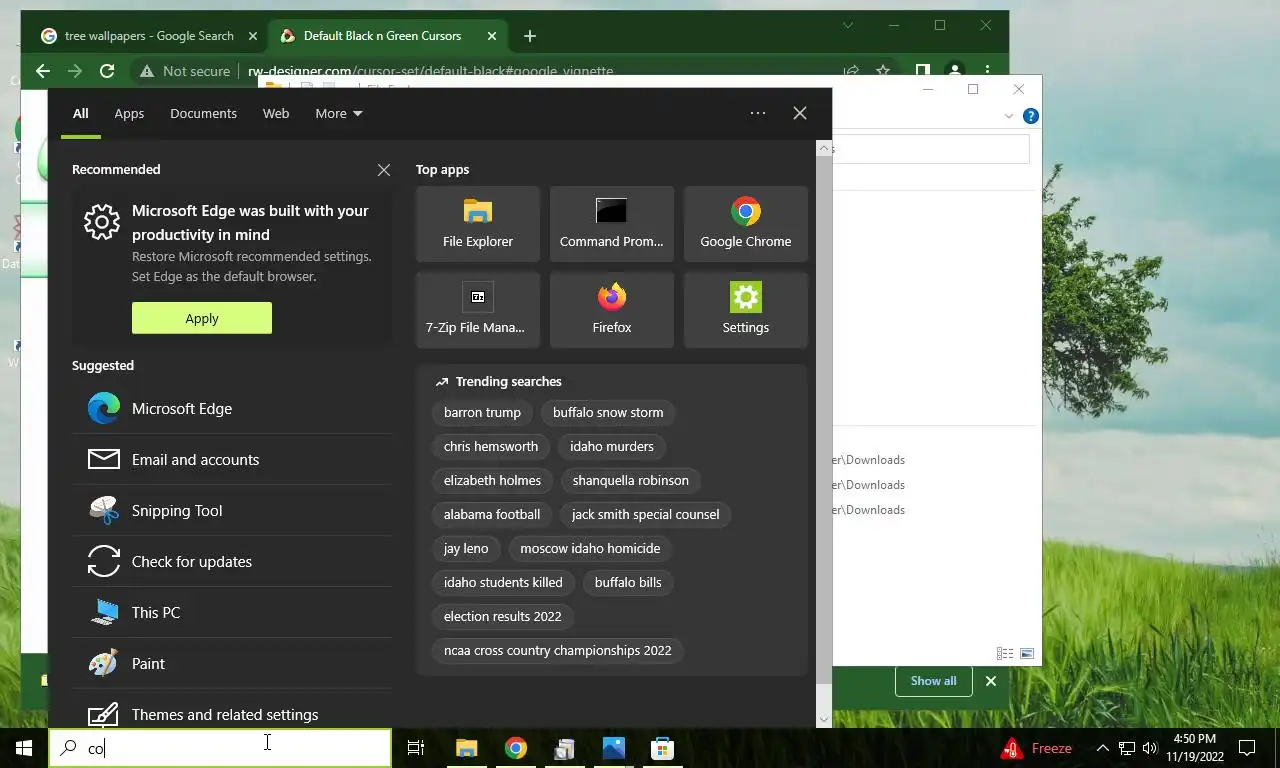This screenshot has width=1280, height=768.
Task: Select Default Black n Green Cursors tab
Action: (x=388, y=36)
